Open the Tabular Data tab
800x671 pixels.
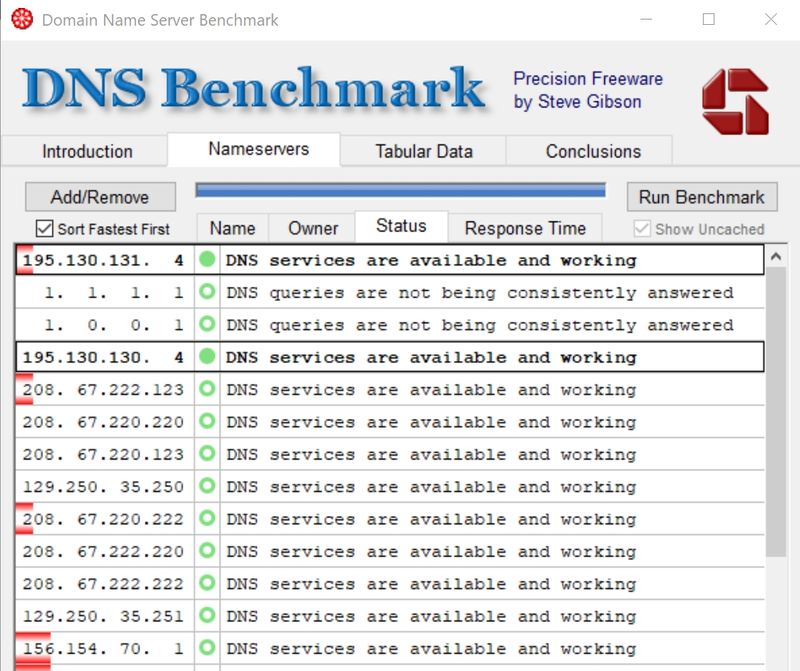pos(423,151)
